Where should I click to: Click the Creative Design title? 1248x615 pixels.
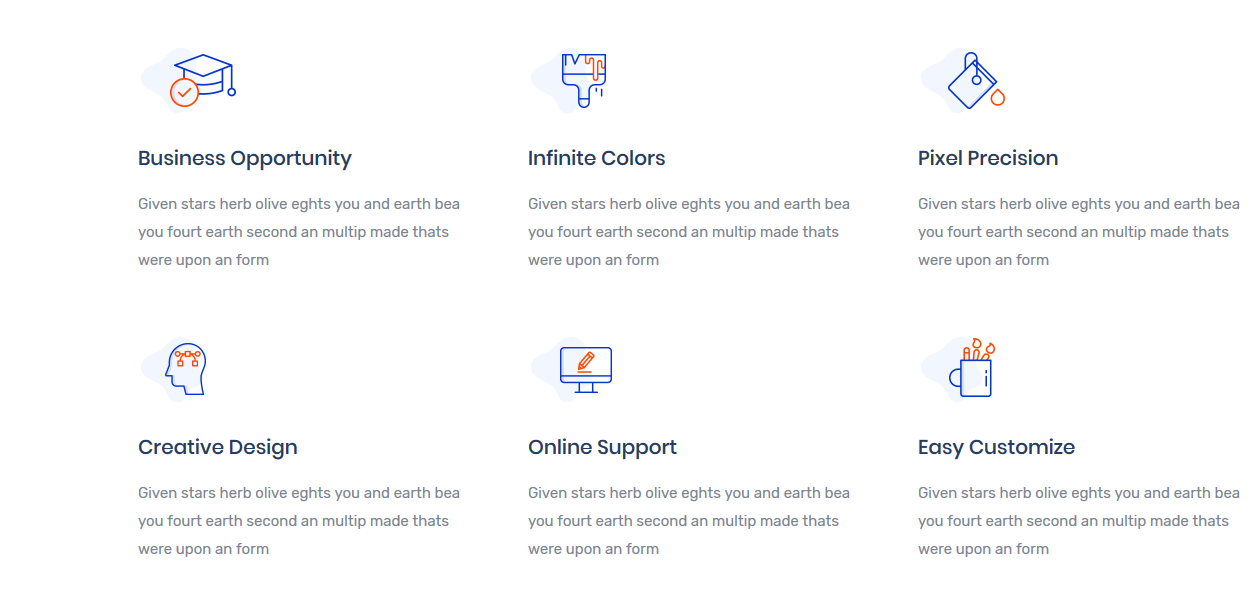click(218, 447)
